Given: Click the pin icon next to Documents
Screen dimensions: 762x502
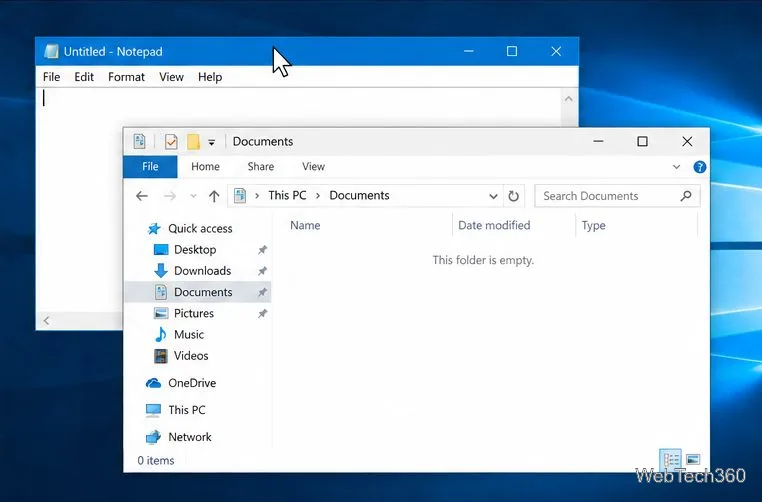Looking at the screenshot, I should [262, 292].
